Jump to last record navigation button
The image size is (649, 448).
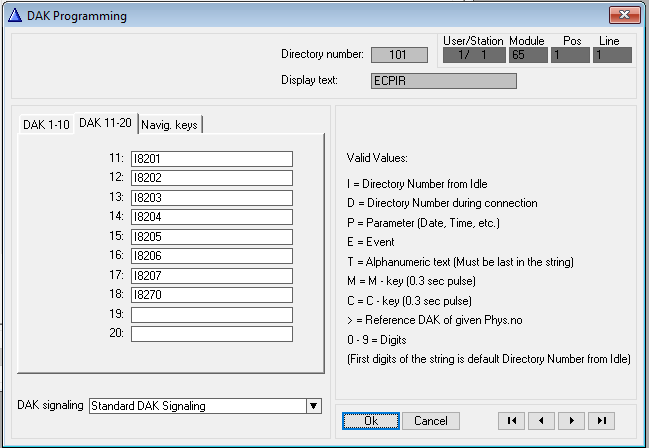coord(601,421)
